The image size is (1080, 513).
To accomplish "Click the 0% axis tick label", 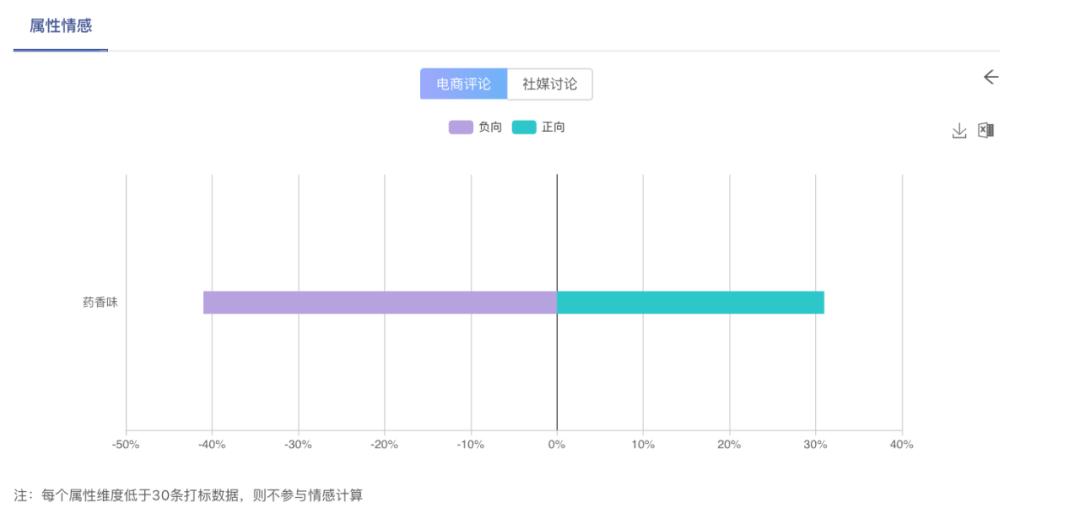I will (x=557, y=444).
